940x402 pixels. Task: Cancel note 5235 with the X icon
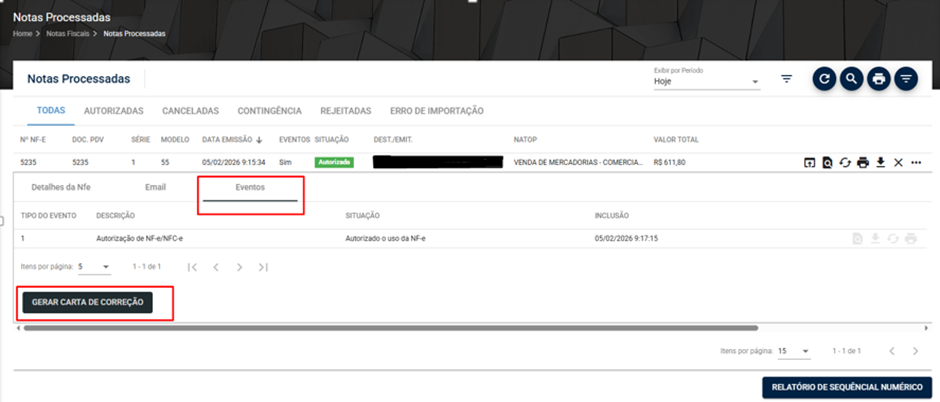click(x=898, y=162)
